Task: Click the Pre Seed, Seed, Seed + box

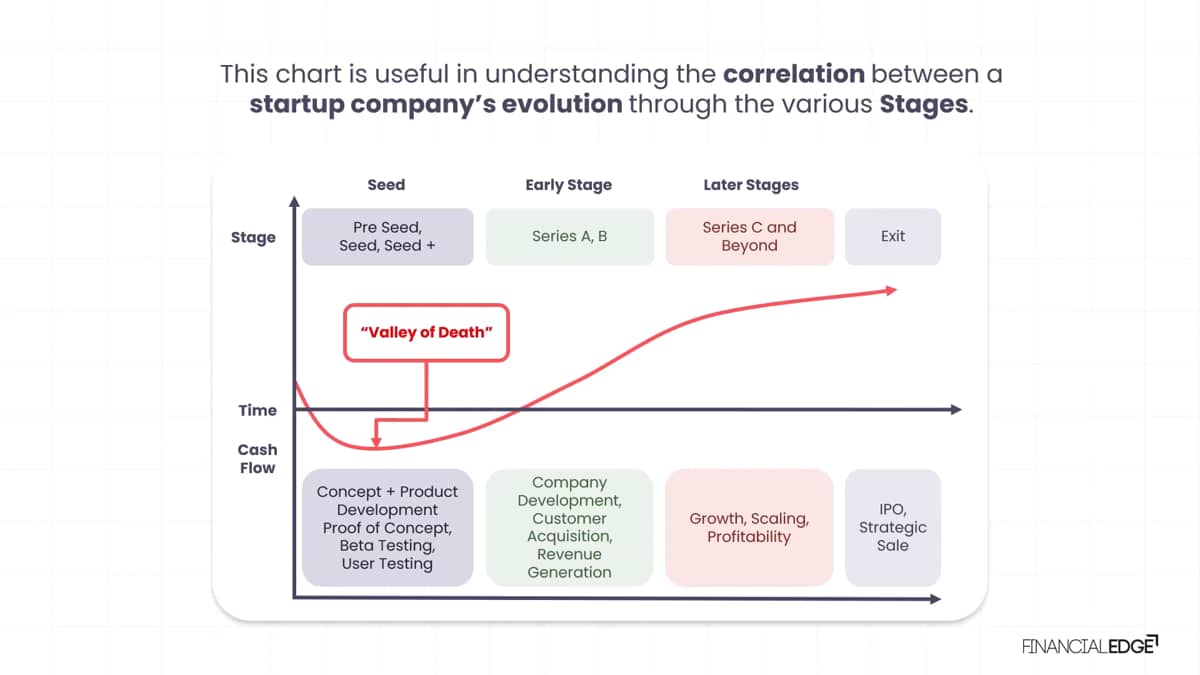Action: point(388,237)
